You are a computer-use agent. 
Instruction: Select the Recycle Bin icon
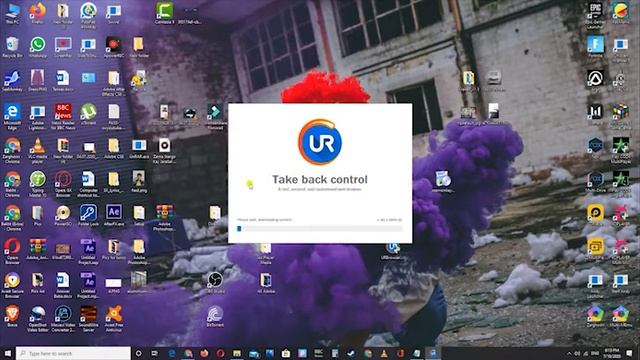pos(12,47)
